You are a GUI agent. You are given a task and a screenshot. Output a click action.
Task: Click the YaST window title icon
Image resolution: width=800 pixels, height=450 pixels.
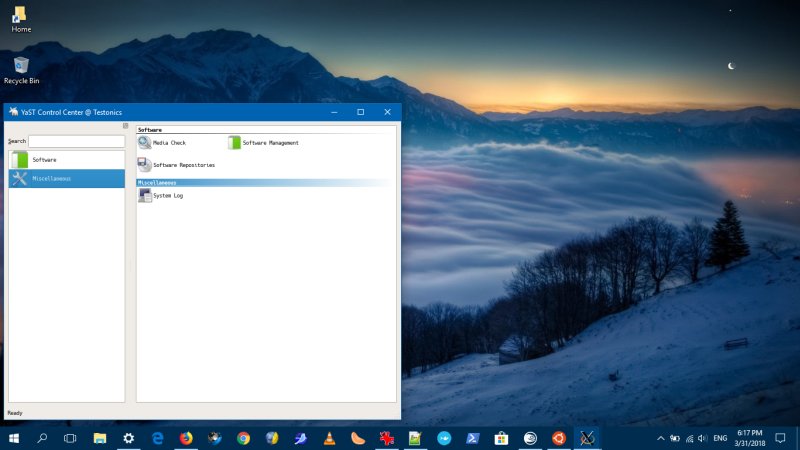pyautogui.click(x=14, y=112)
